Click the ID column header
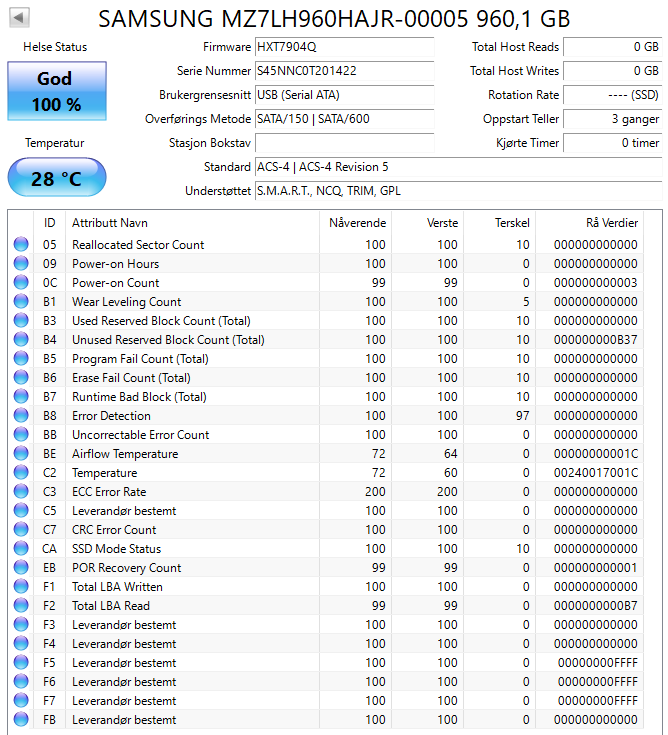The image size is (668, 735). pyautogui.click(x=49, y=223)
